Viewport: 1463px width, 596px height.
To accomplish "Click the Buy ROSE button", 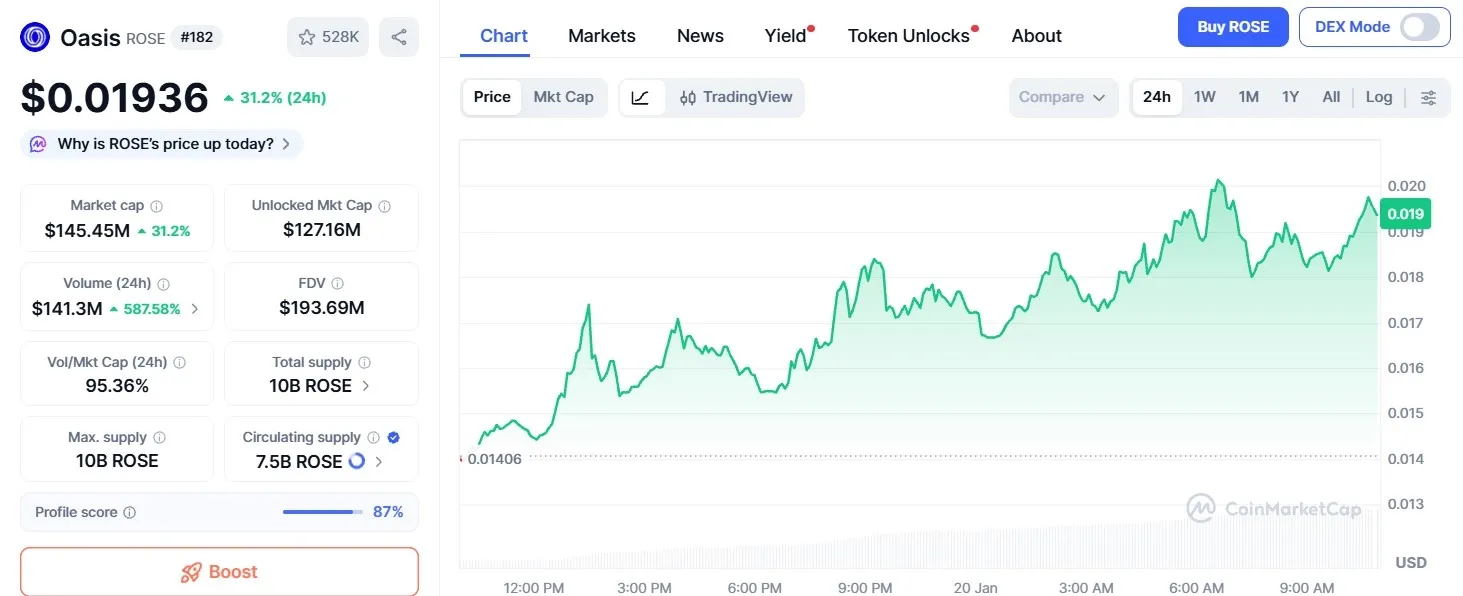I will pyautogui.click(x=1233, y=27).
